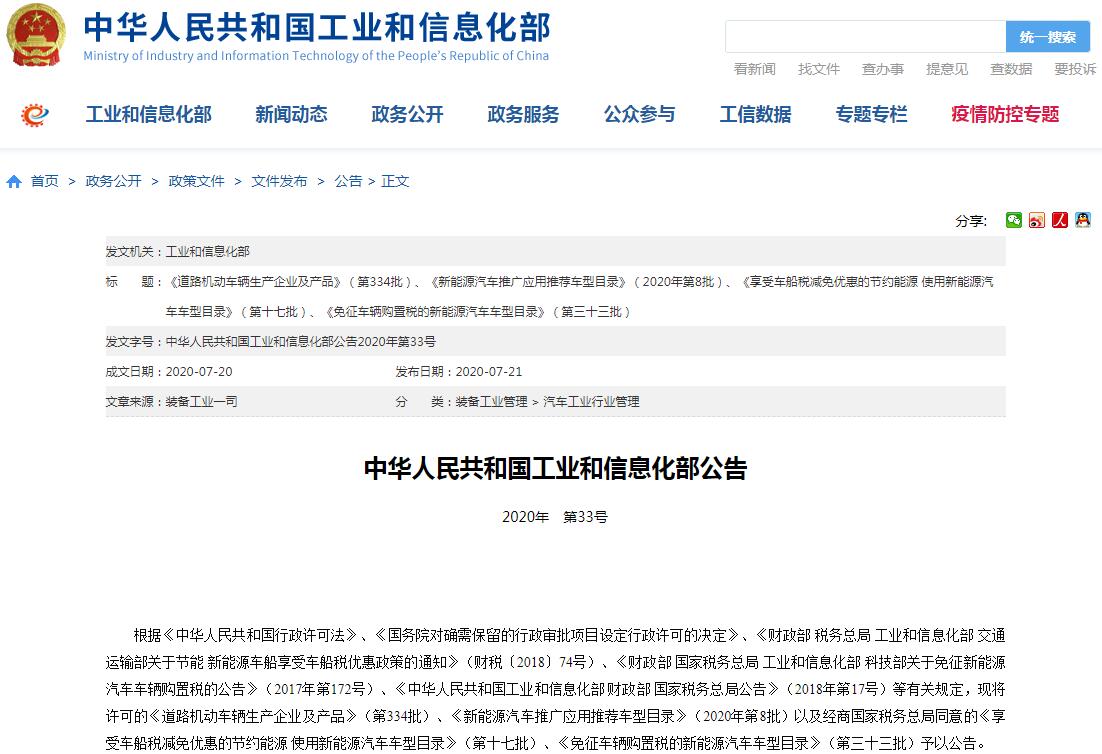
Task: Go to 首页 in breadcrumb
Action: 44,181
